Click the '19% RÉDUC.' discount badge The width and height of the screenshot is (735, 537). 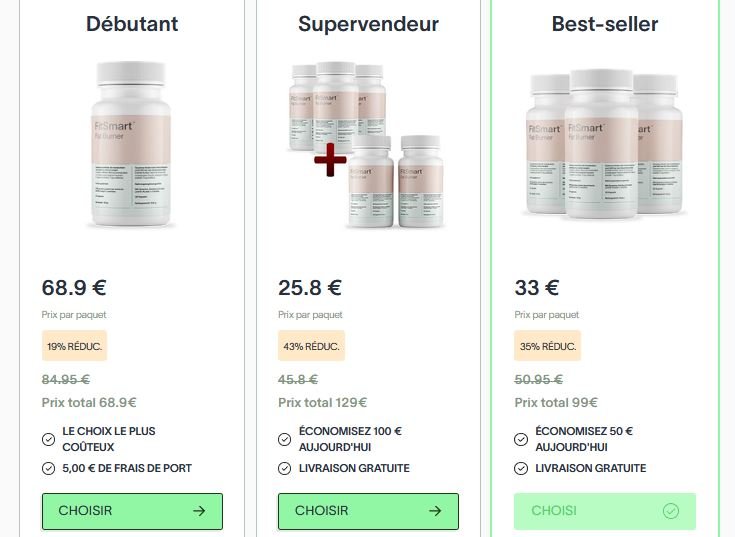pos(73,346)
